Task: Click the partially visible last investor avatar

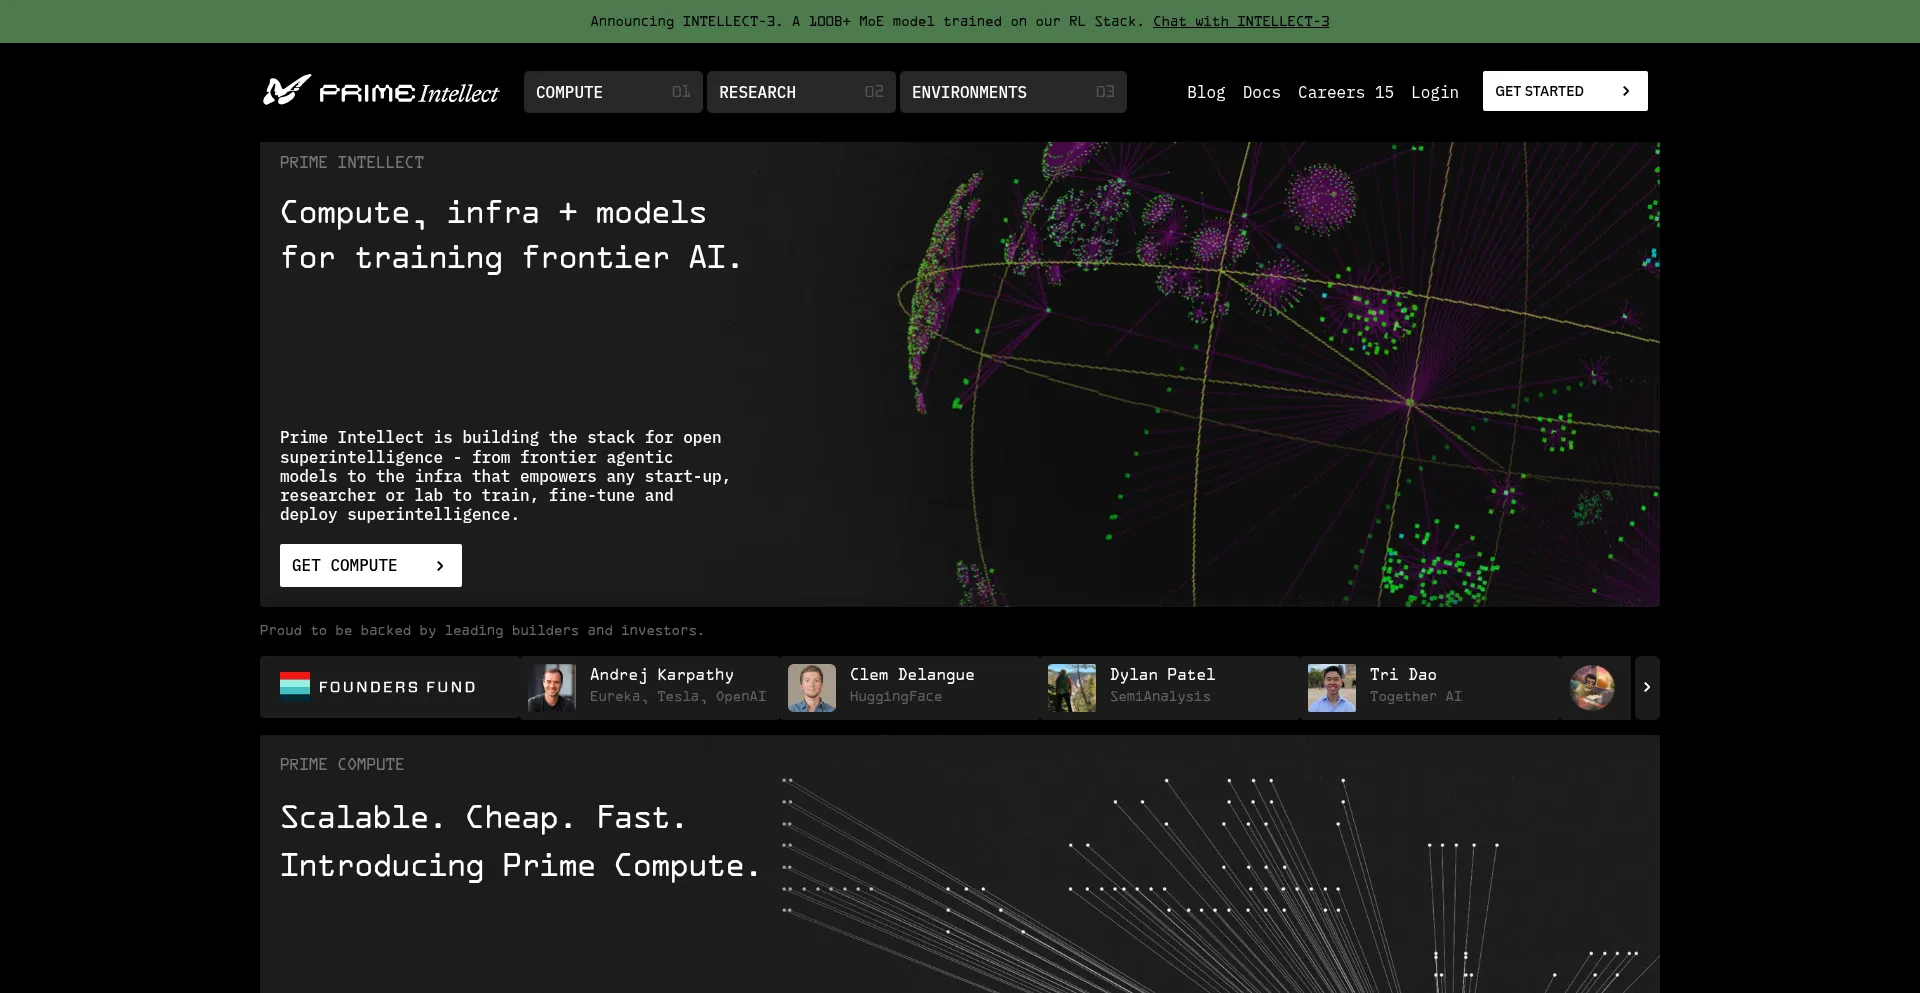Action: tap(1592, 688)
